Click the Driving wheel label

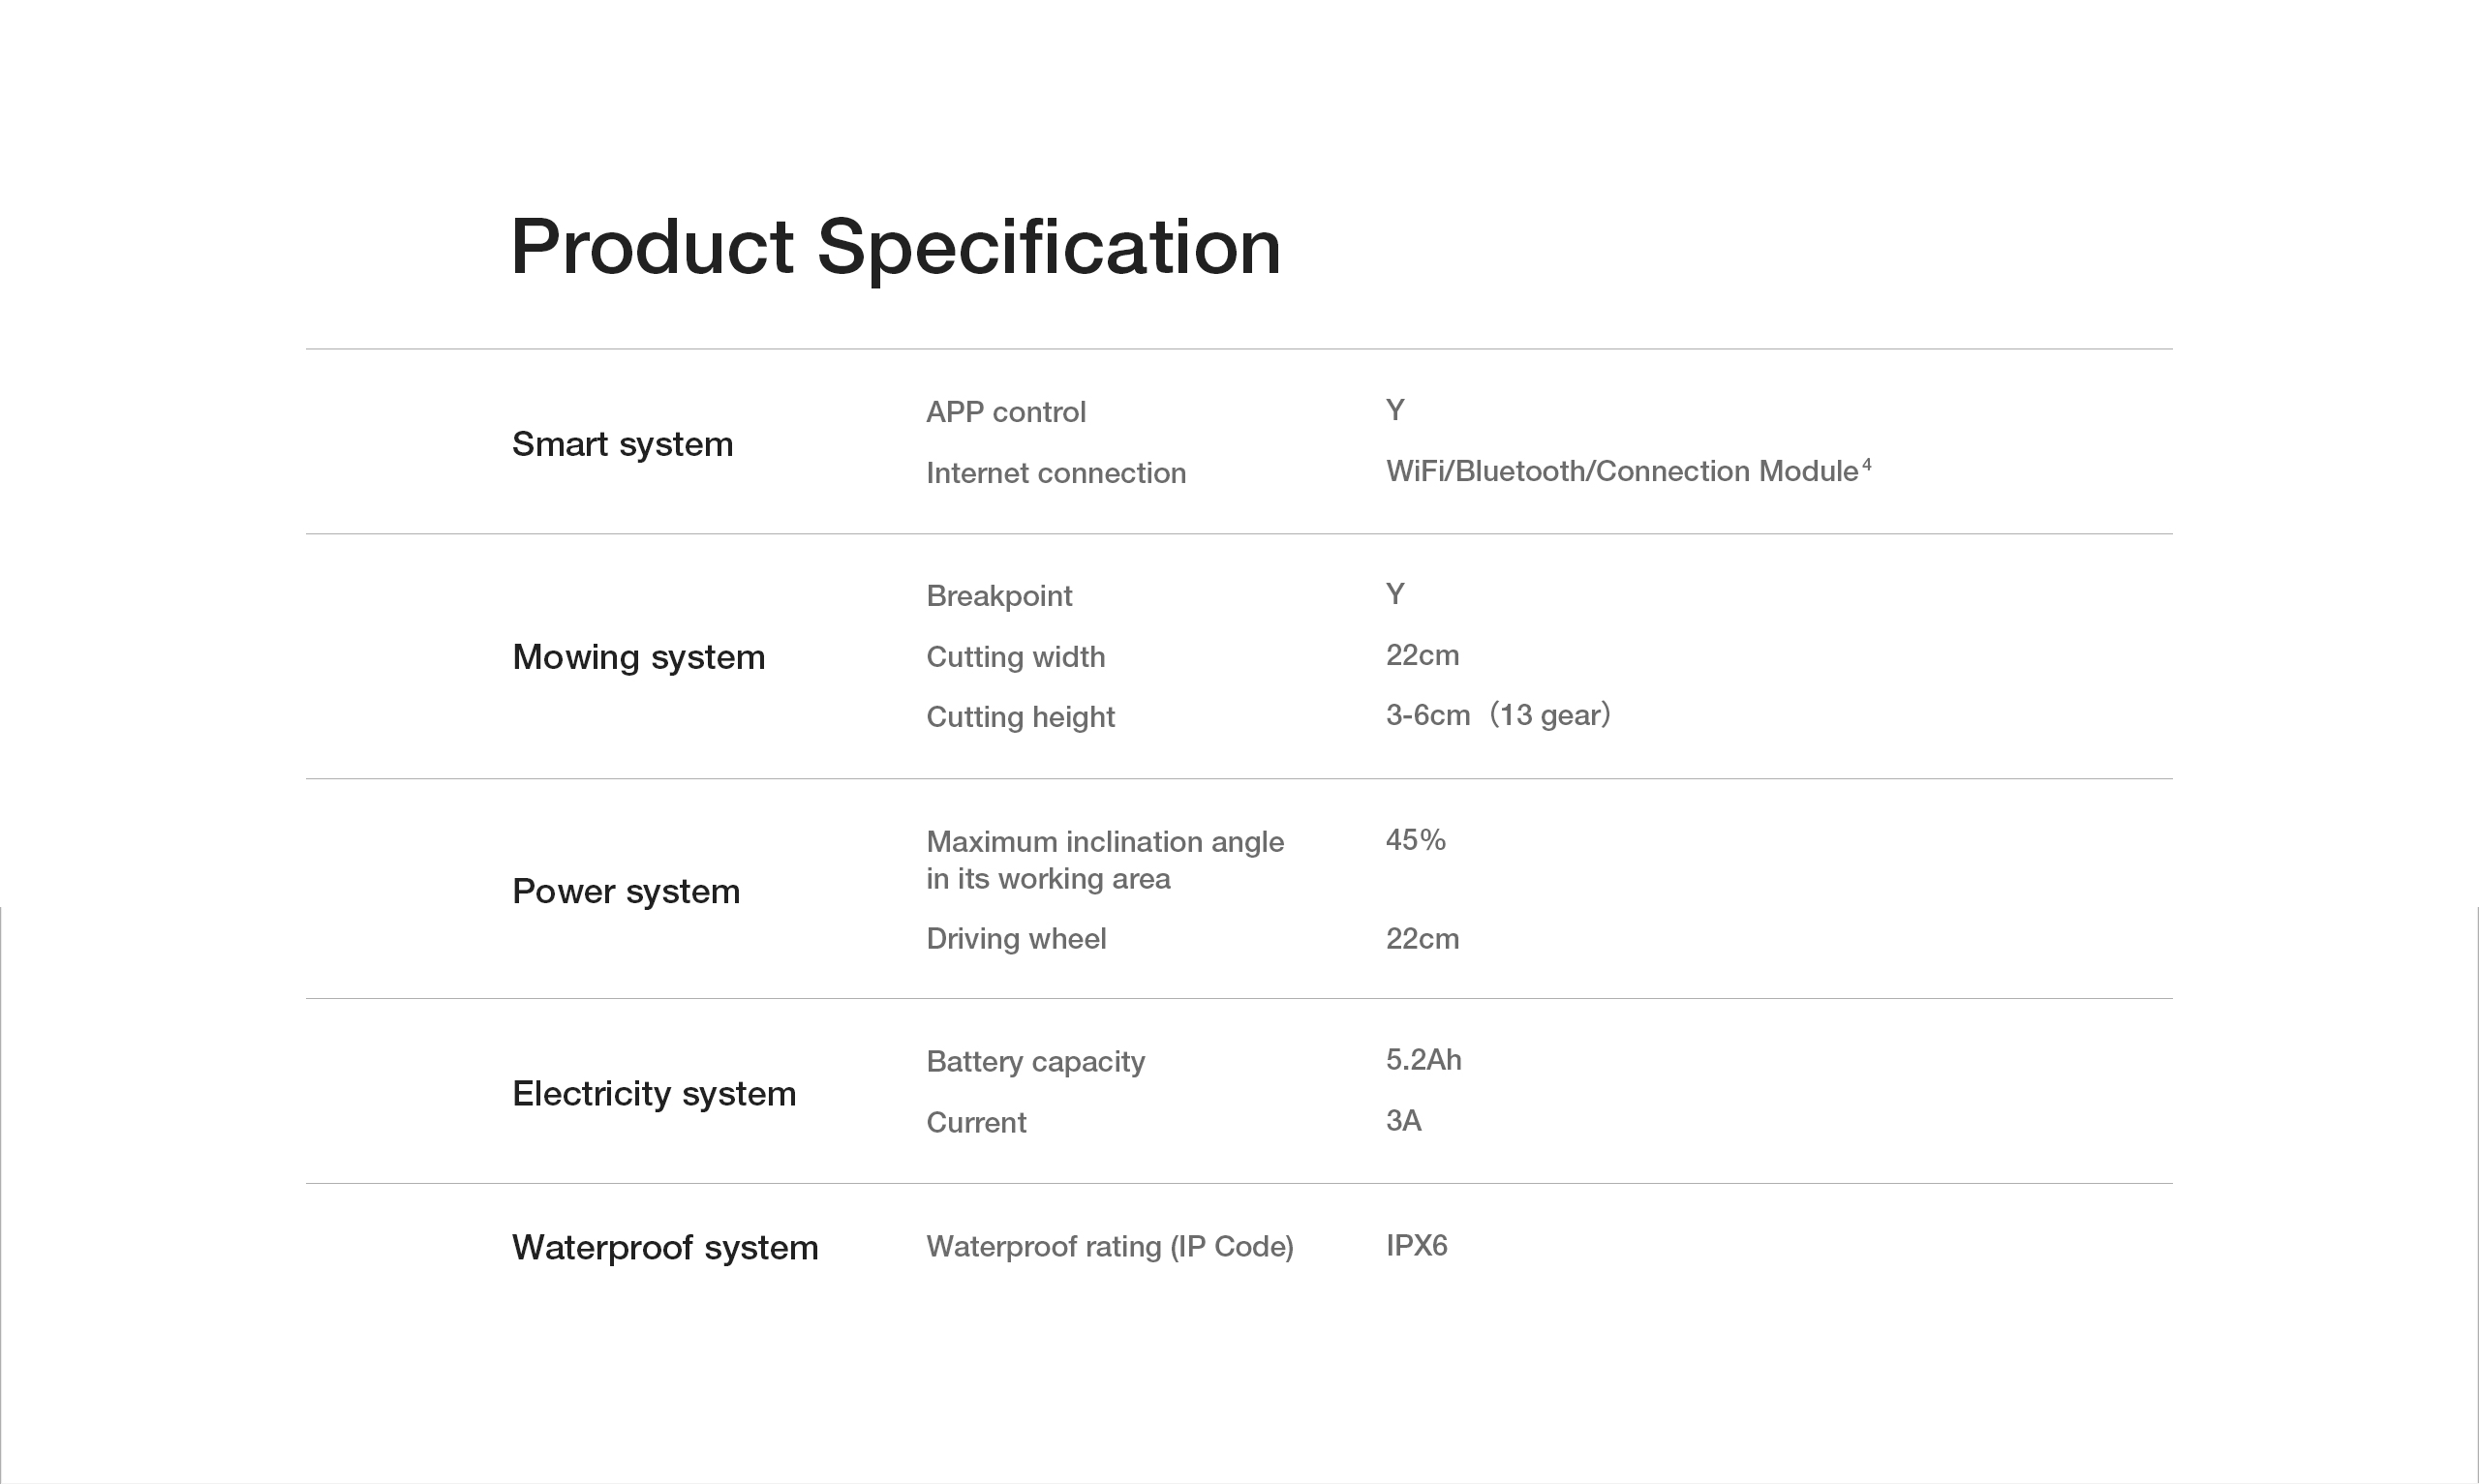pos(1015,939)
